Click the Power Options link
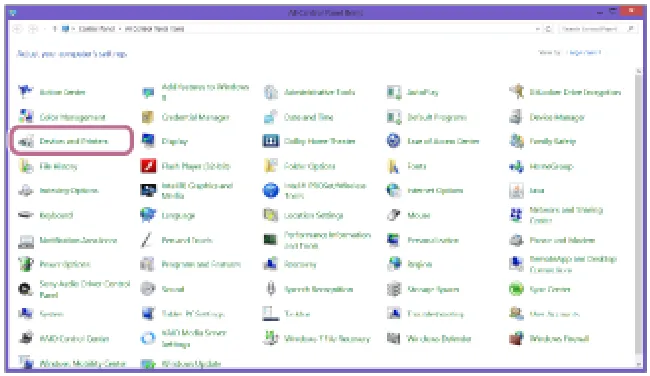This screenshot has width=650, height=376. click(x=65, y=264)
